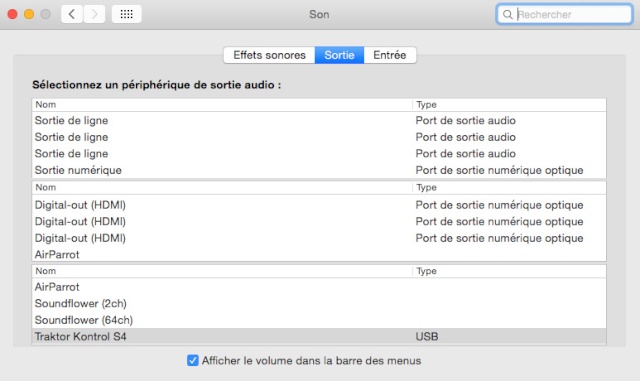The width and height of the screenshot is (640, 381).
Task: Toggle Afficher le volume dans la barre checkbox
Action: click(193, 360)
